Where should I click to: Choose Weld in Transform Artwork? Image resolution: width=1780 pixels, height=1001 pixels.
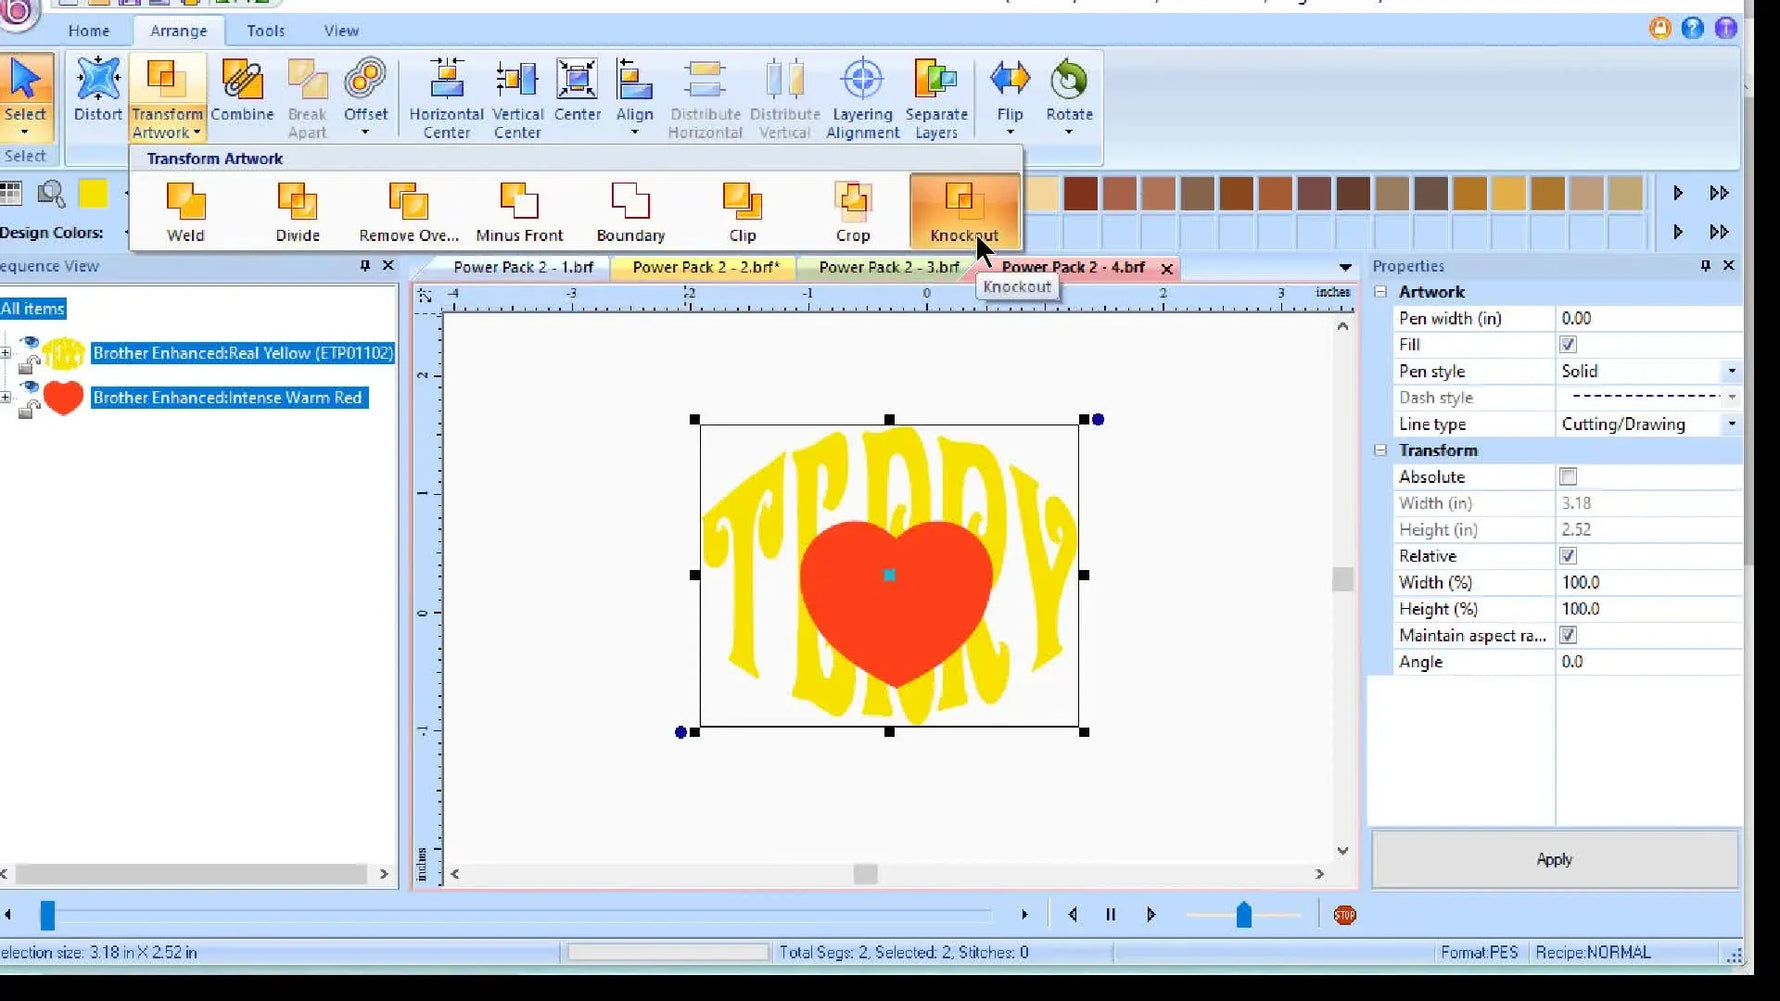(x=185, y=212)
